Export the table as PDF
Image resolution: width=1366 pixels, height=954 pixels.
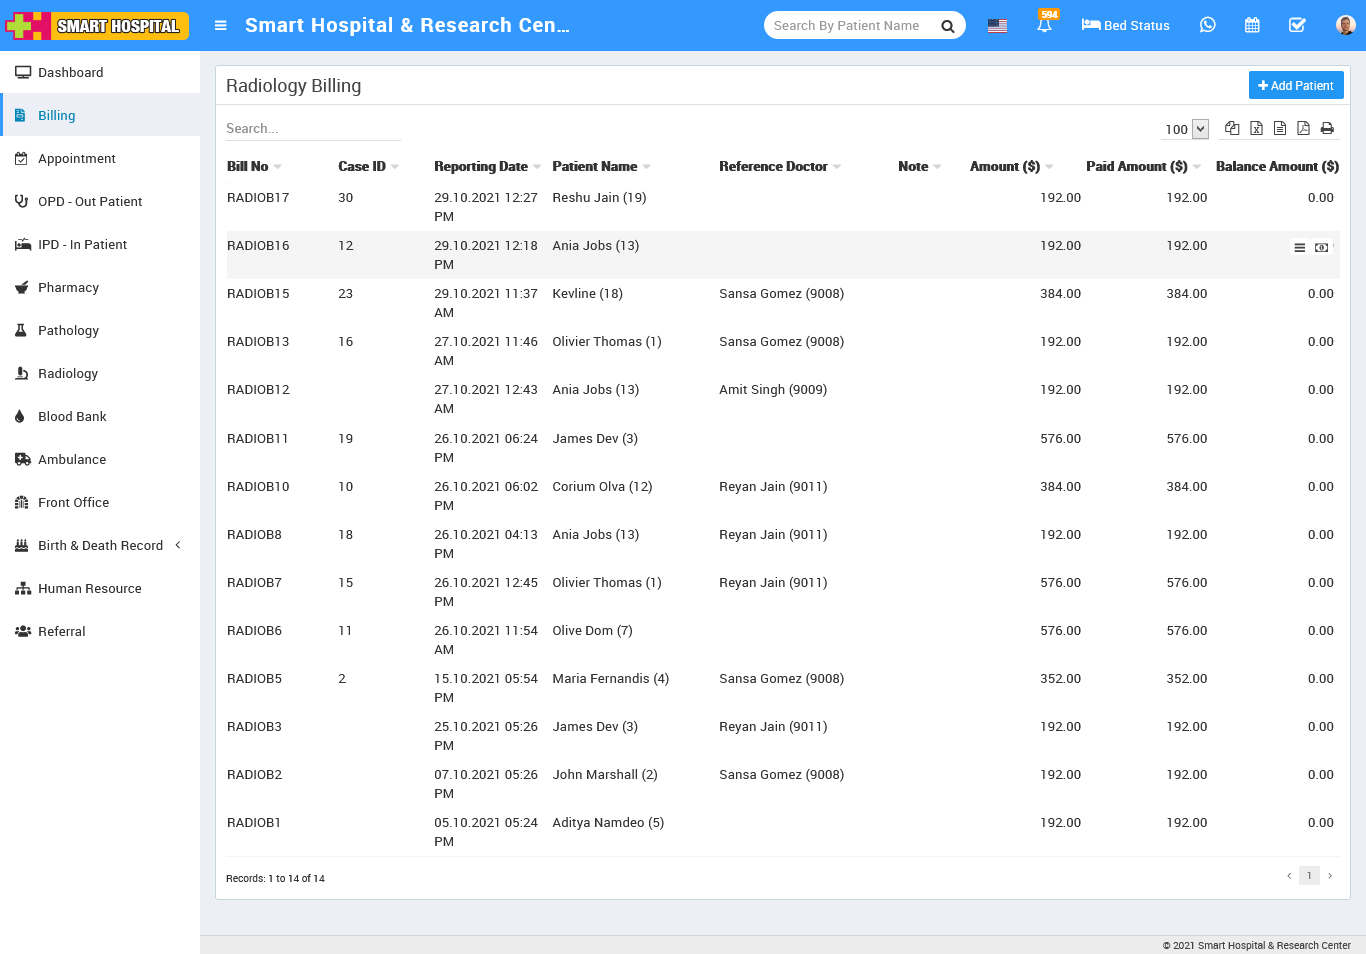1303,128
